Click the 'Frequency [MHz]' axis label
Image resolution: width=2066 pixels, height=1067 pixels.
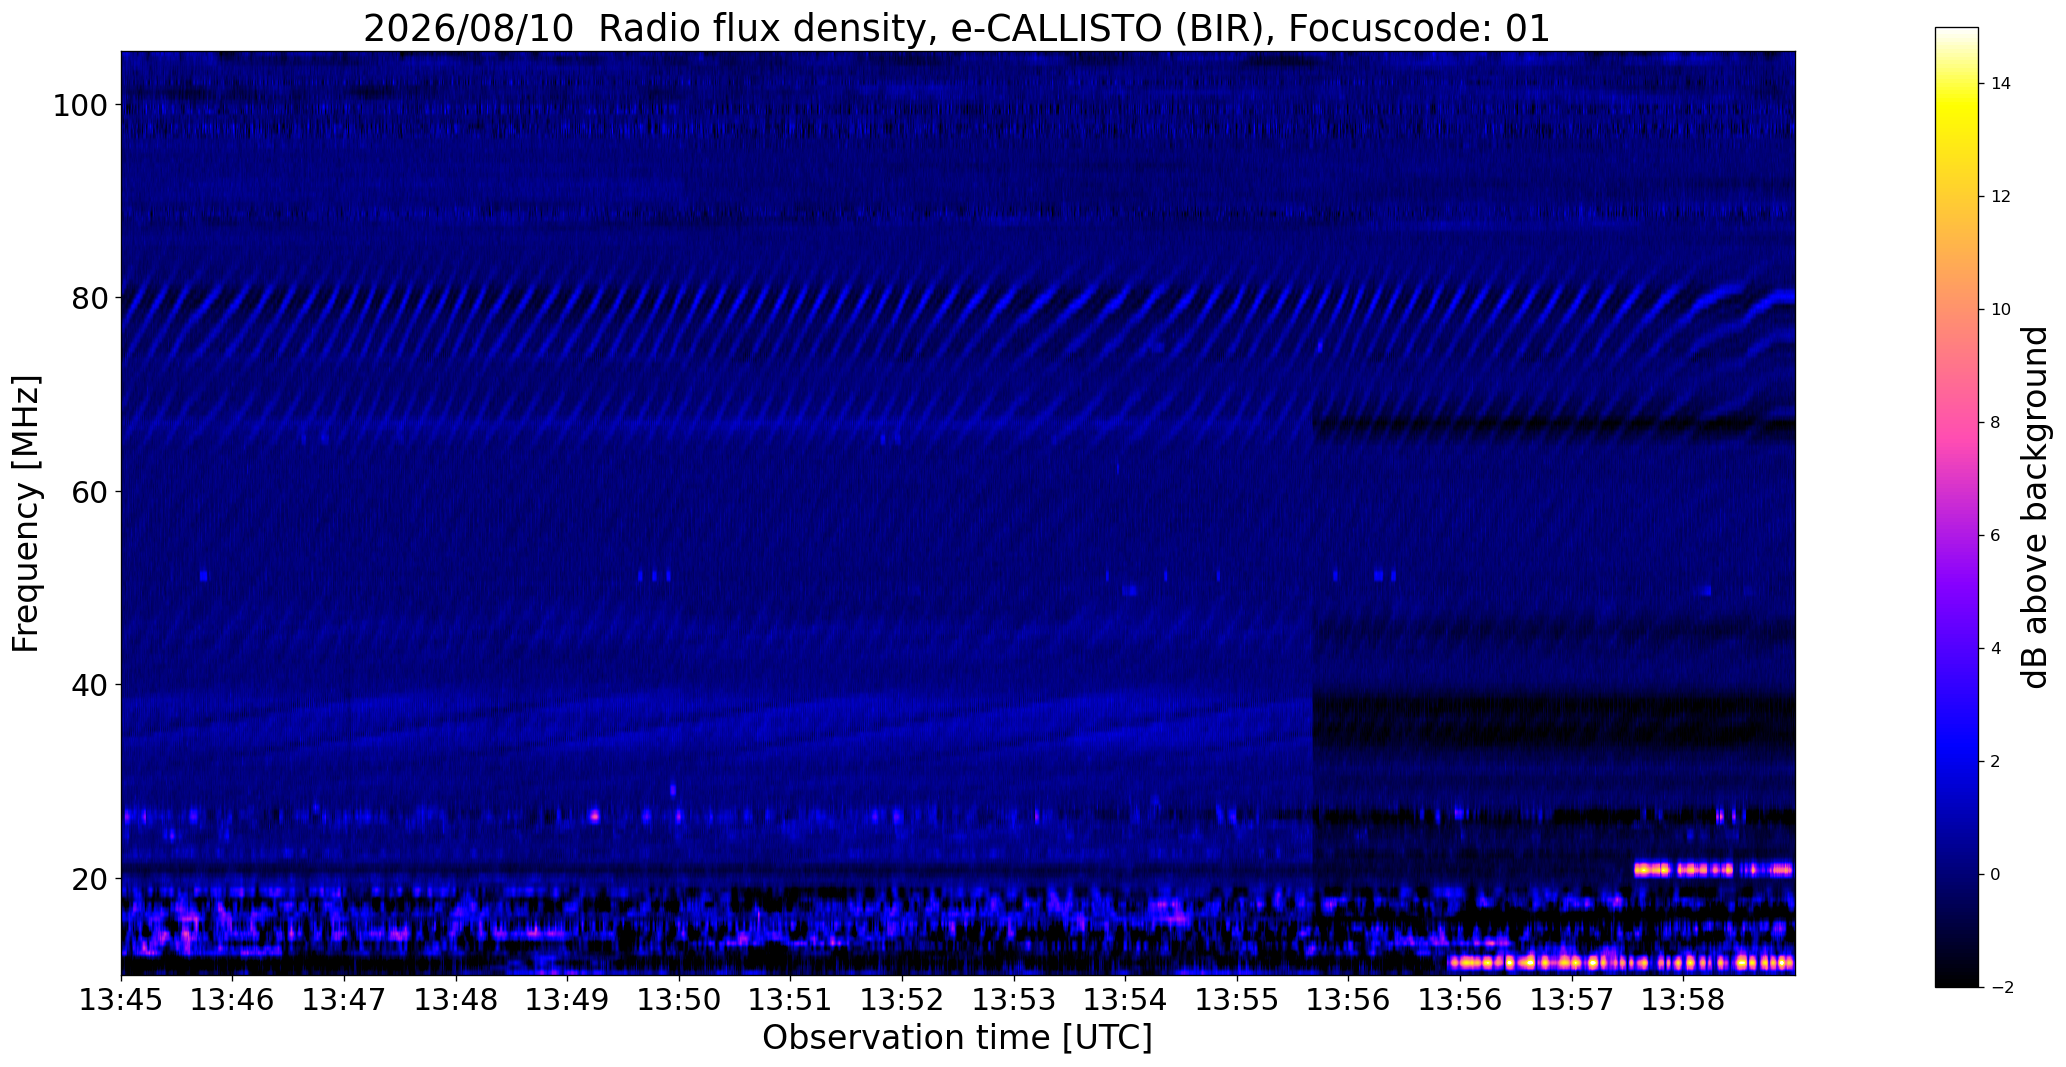click(26, 513)
